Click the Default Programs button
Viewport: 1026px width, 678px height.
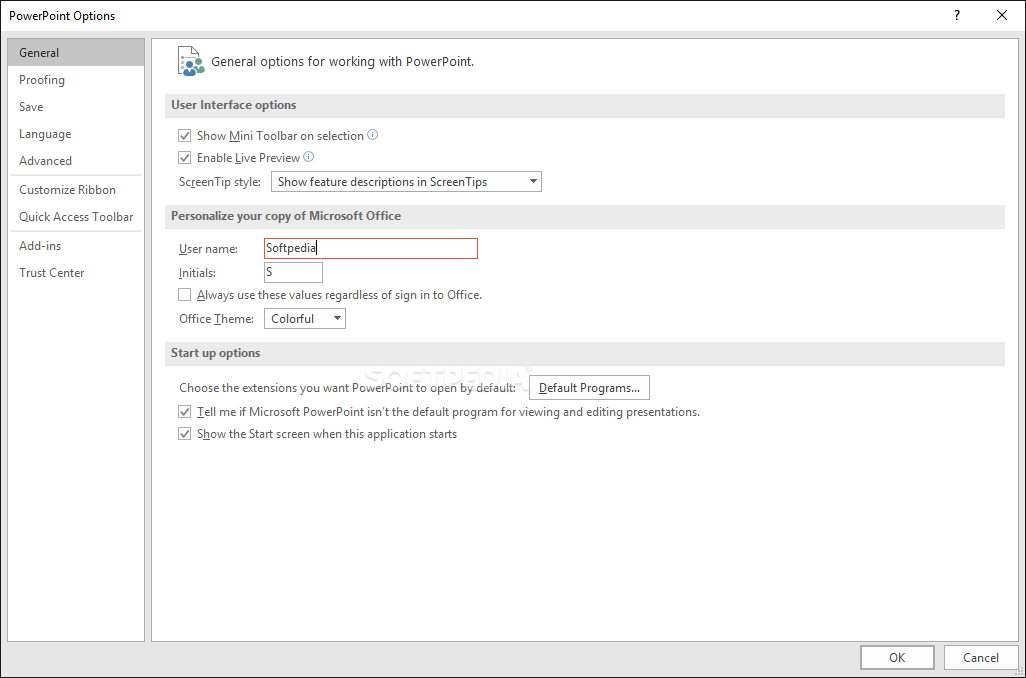tap(589, 388)
